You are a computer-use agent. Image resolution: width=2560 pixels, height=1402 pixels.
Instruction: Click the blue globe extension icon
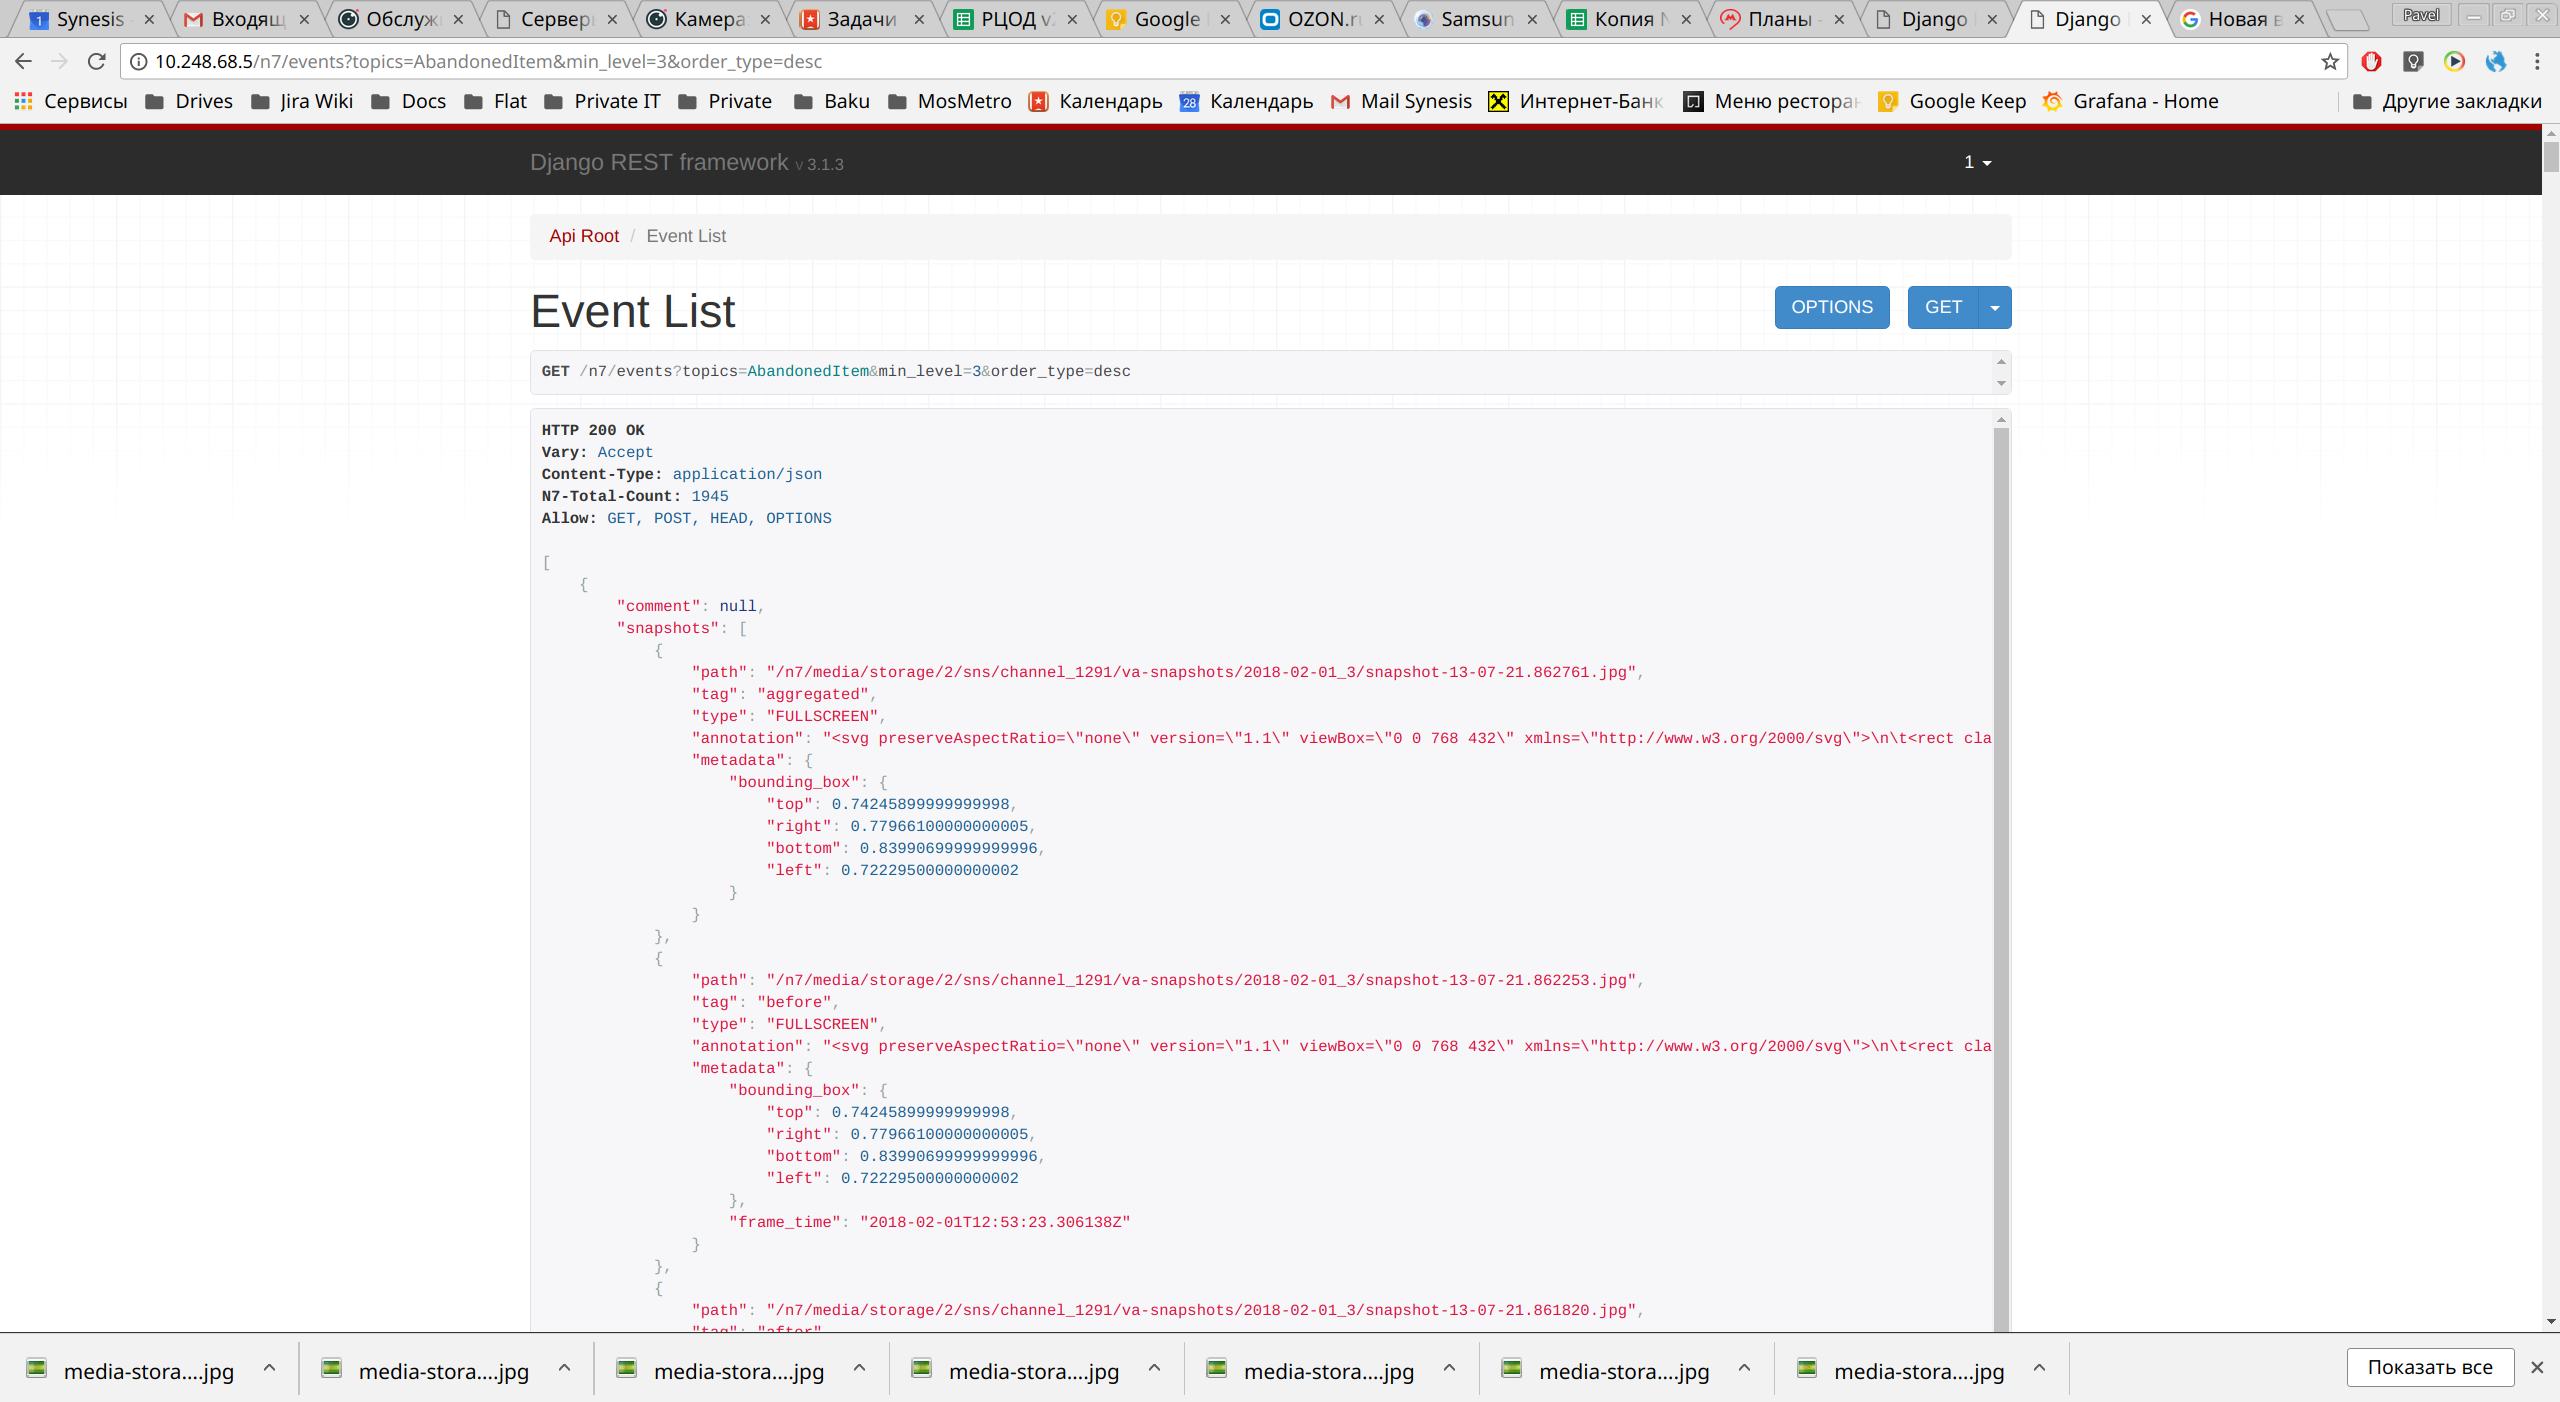click(2496, 61)
